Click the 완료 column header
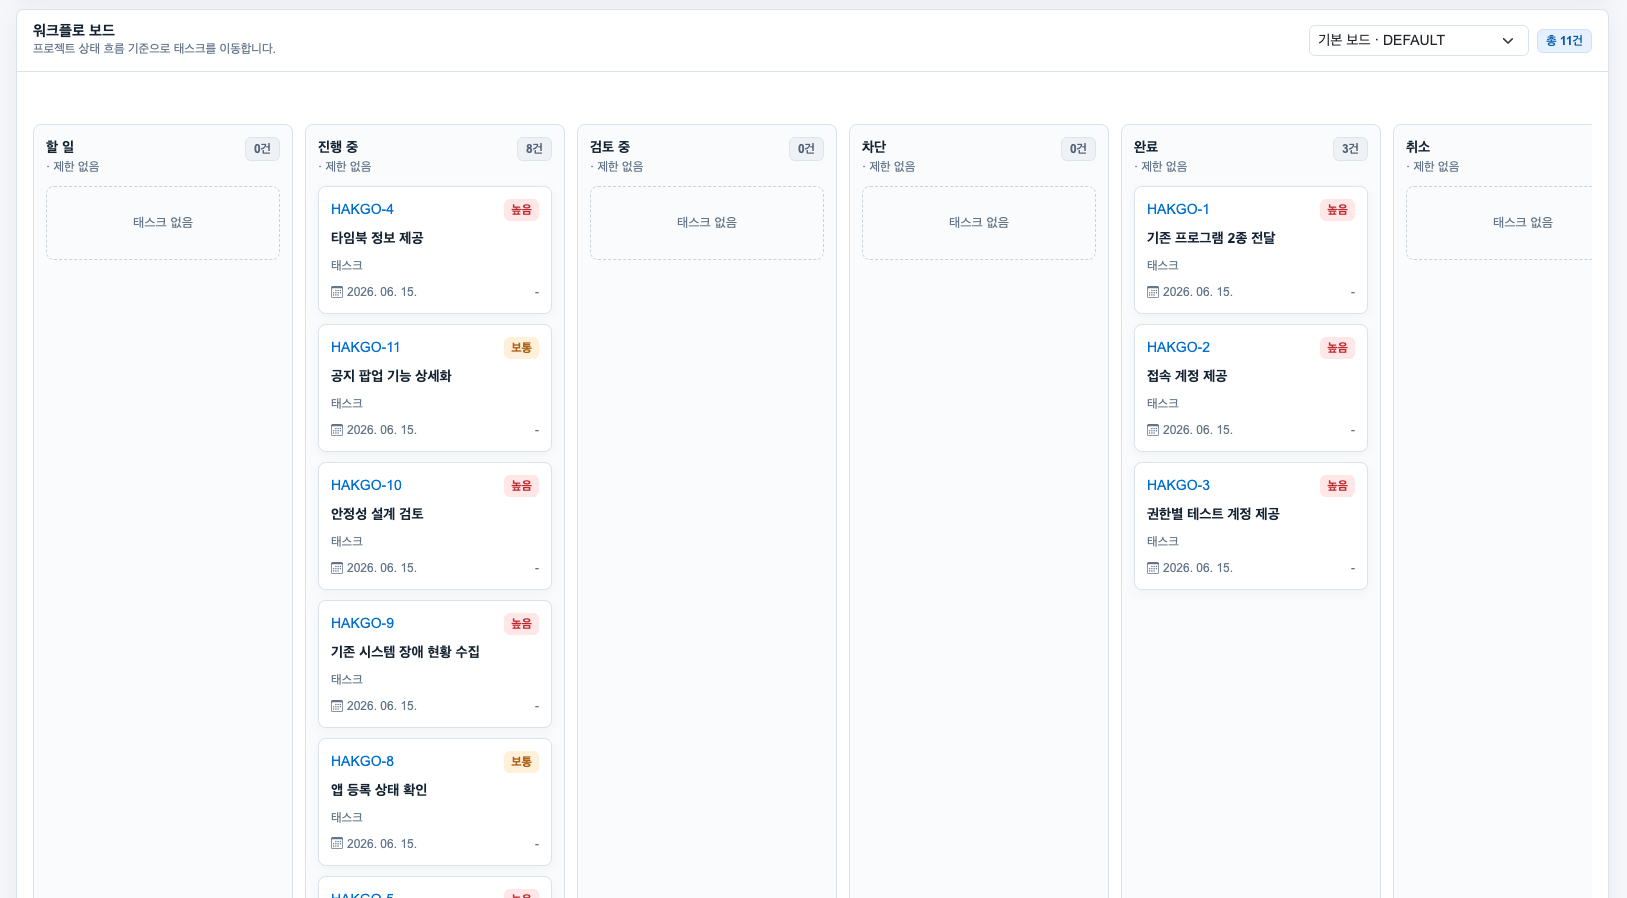 [x=1146, y=147]
